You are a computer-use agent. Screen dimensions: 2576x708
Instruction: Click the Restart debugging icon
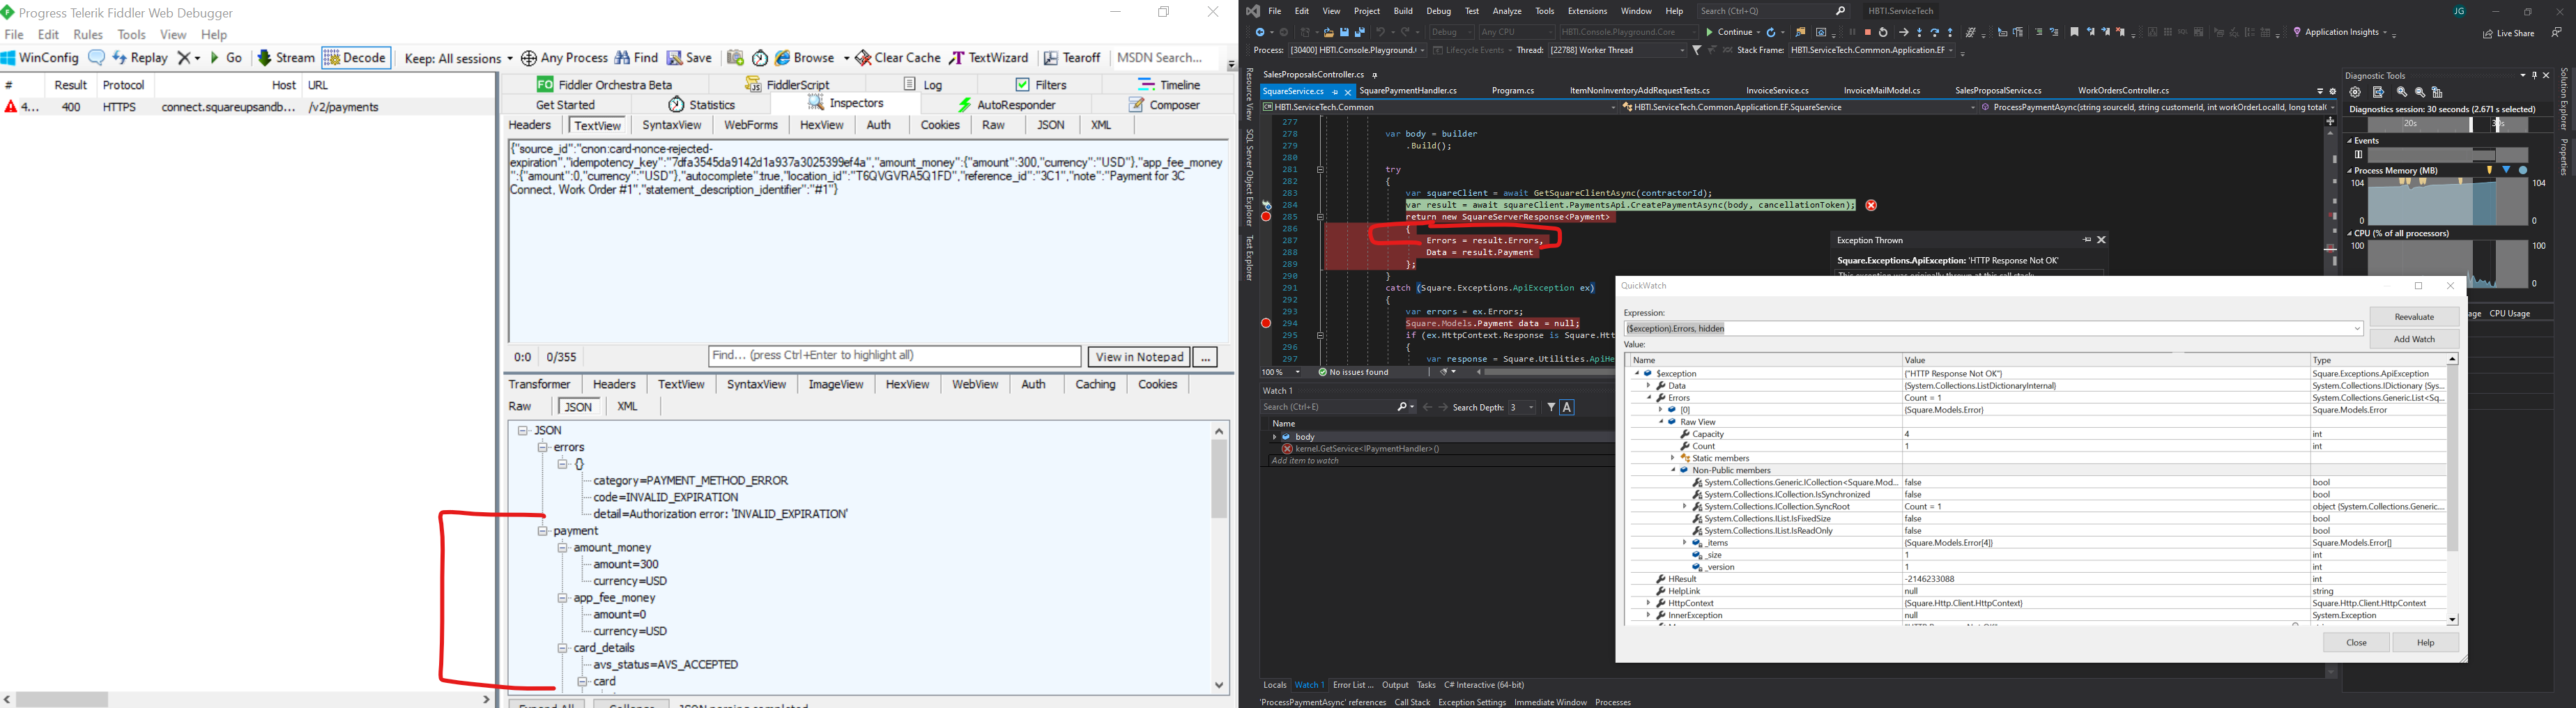1884,32
